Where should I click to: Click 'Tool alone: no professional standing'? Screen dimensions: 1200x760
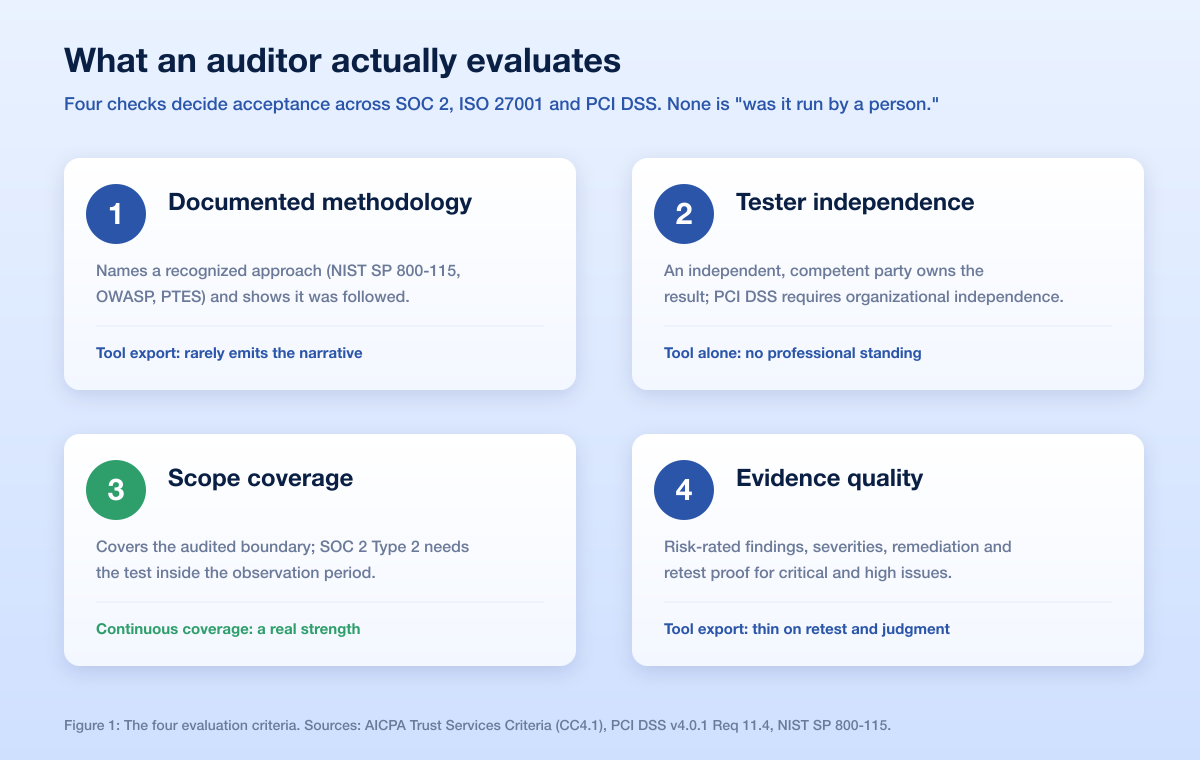(793, 353)
